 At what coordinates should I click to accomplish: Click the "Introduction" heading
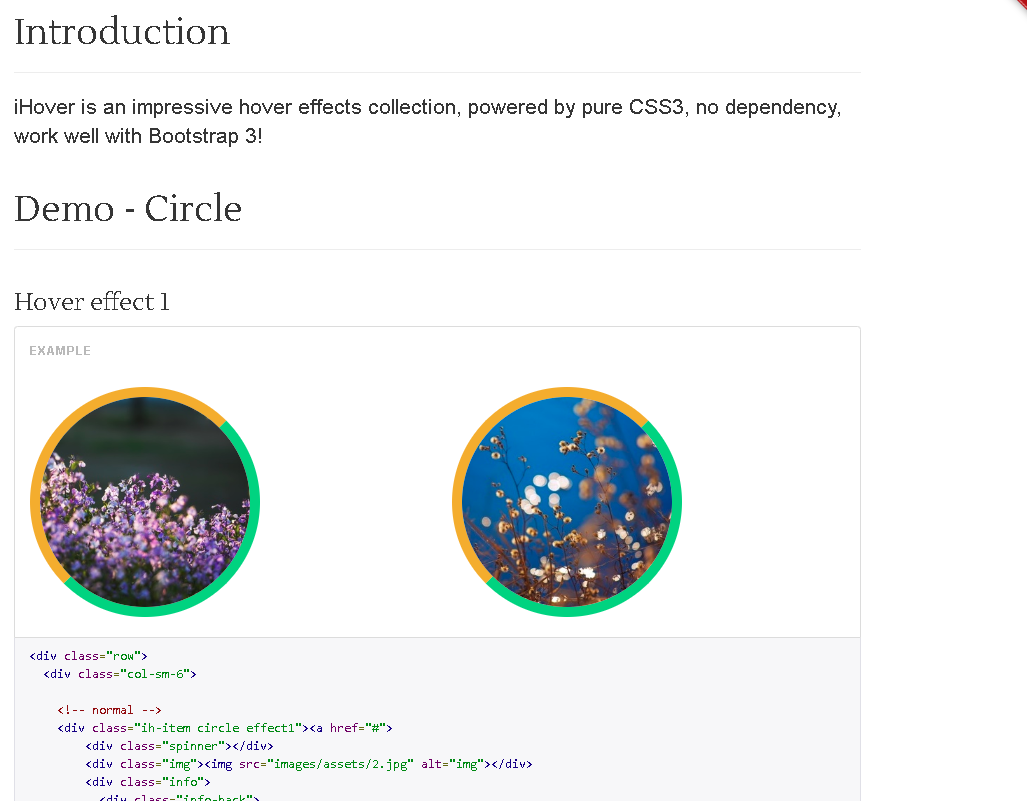click(120, 32)
